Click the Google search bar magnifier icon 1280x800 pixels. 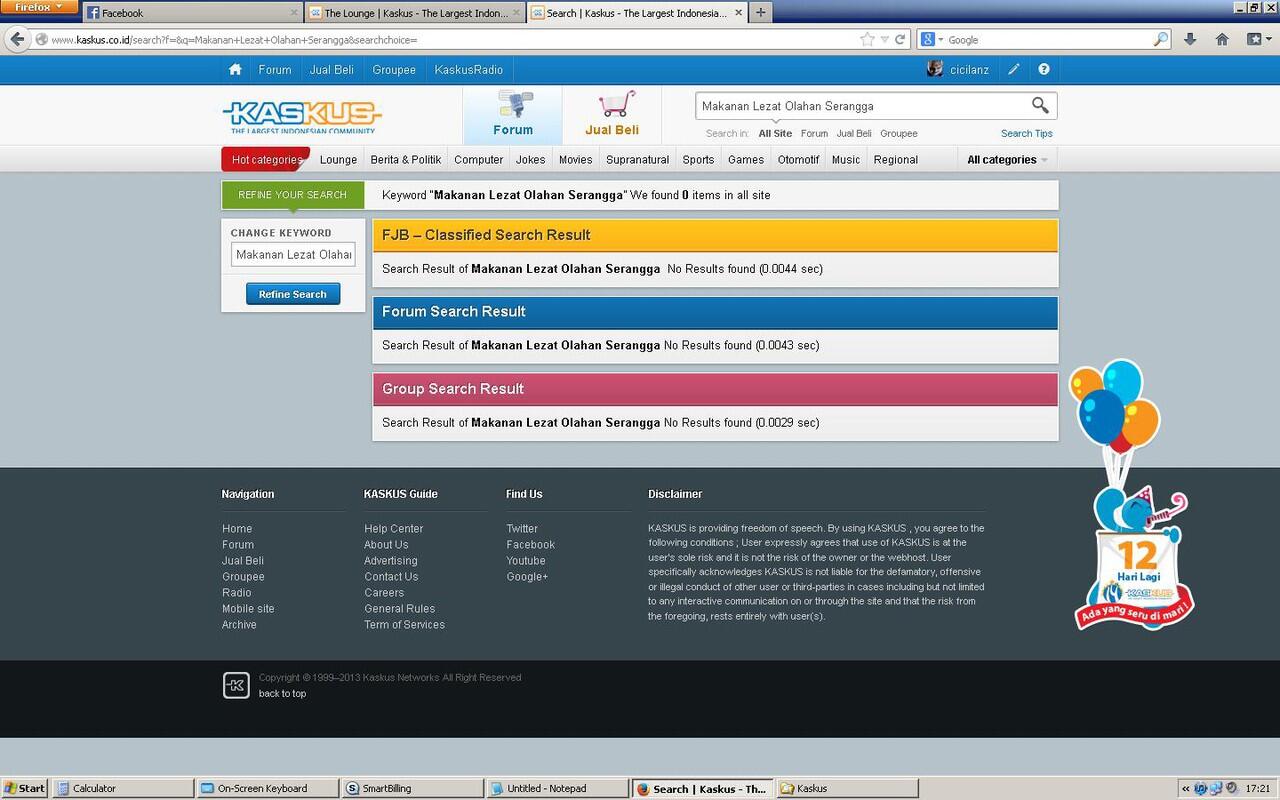(x=1160, y=40)
